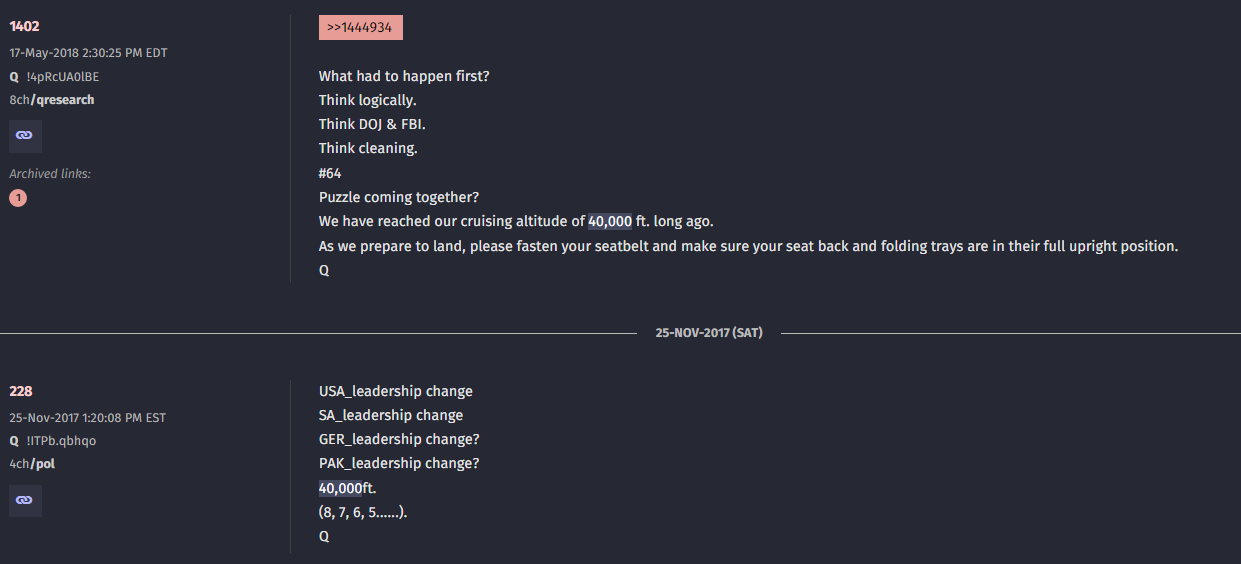Click the #64 line in post 1402
This screenshot has height=564, width=1241.
pos(330,173)
